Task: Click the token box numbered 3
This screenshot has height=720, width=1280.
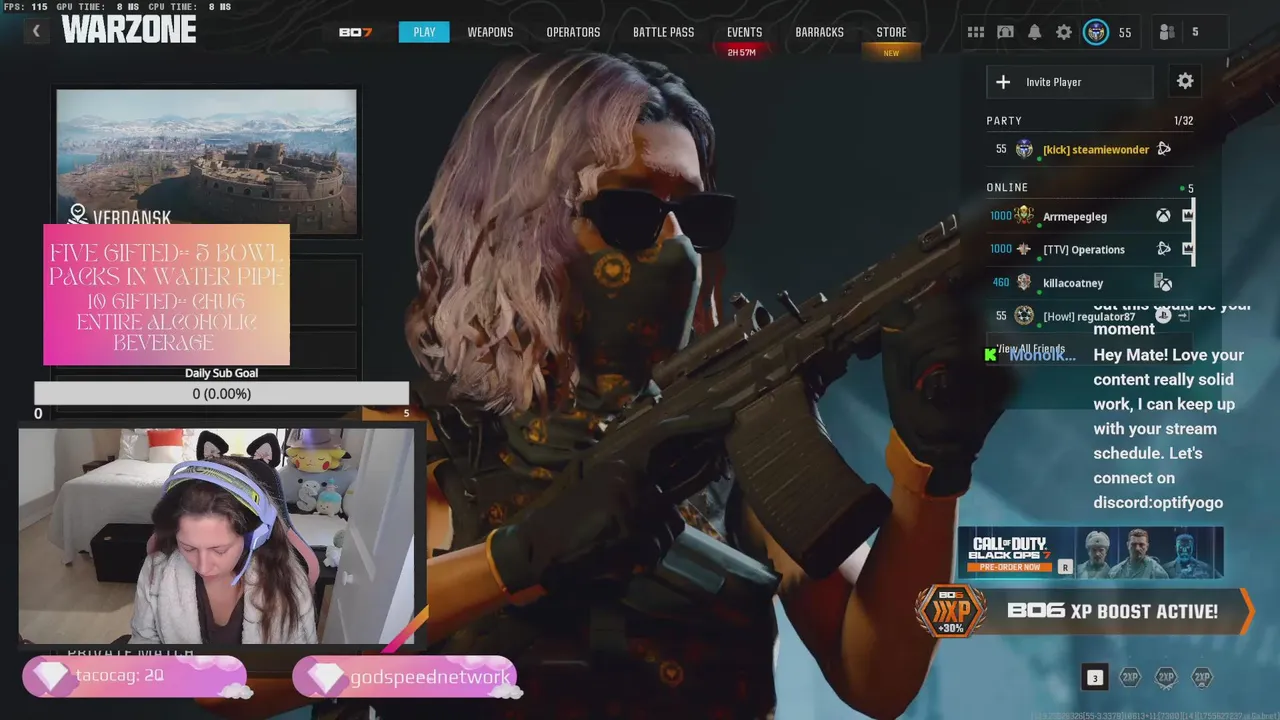Action: click(1094, 678)
